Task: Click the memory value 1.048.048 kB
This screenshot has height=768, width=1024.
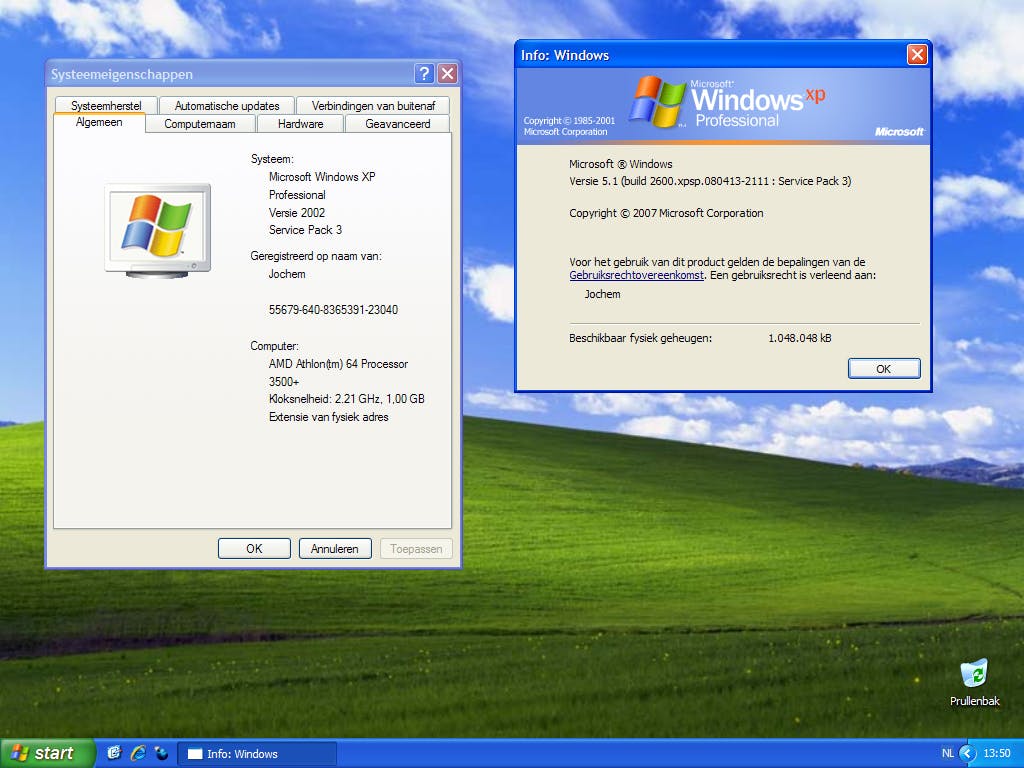Action: click(x=799, y=338)
